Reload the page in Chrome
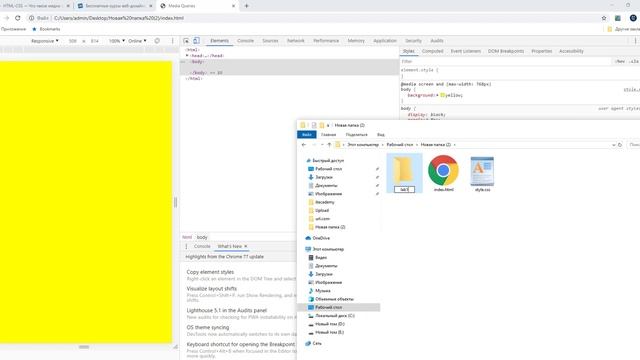This screenshot has height=360, width=640. pyautogui.click(x=18, y=18)
